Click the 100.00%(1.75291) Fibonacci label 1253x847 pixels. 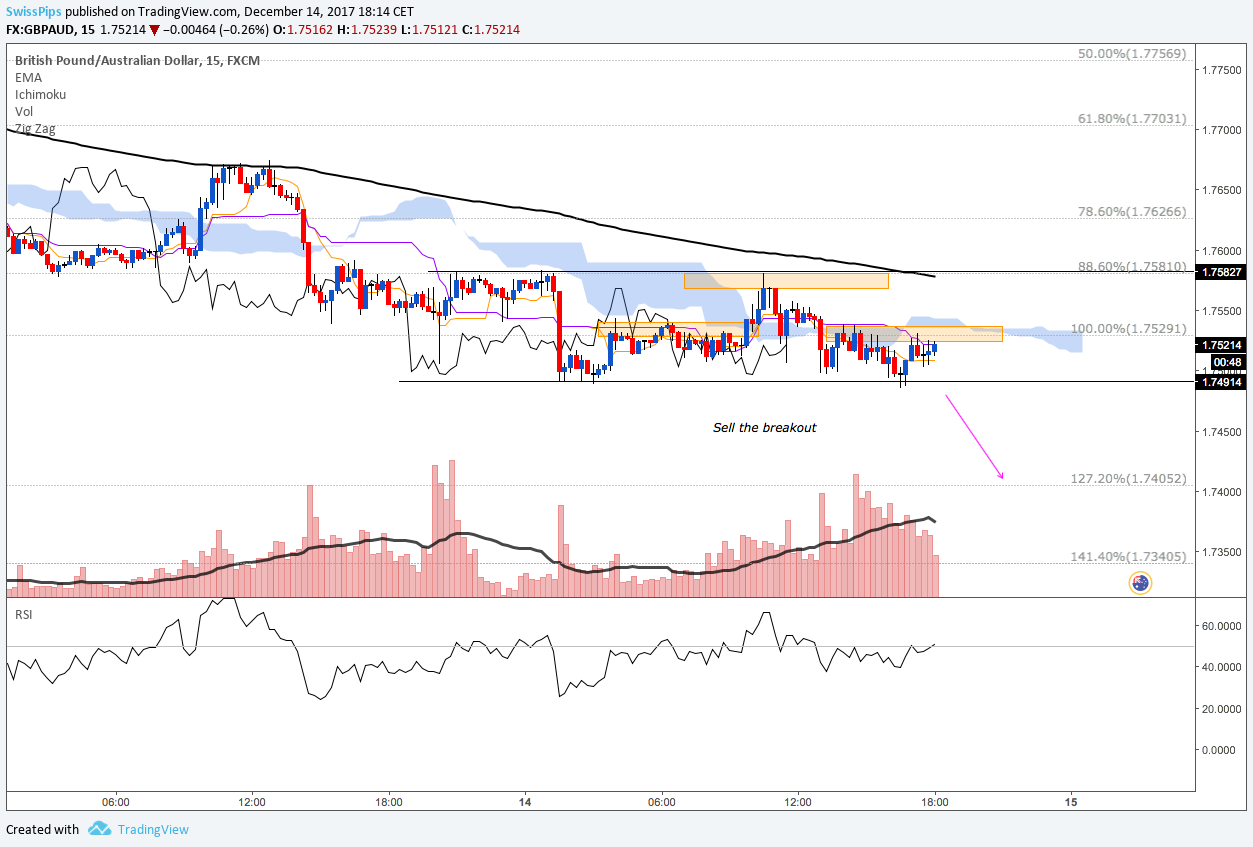click(x=1129, y=328)
